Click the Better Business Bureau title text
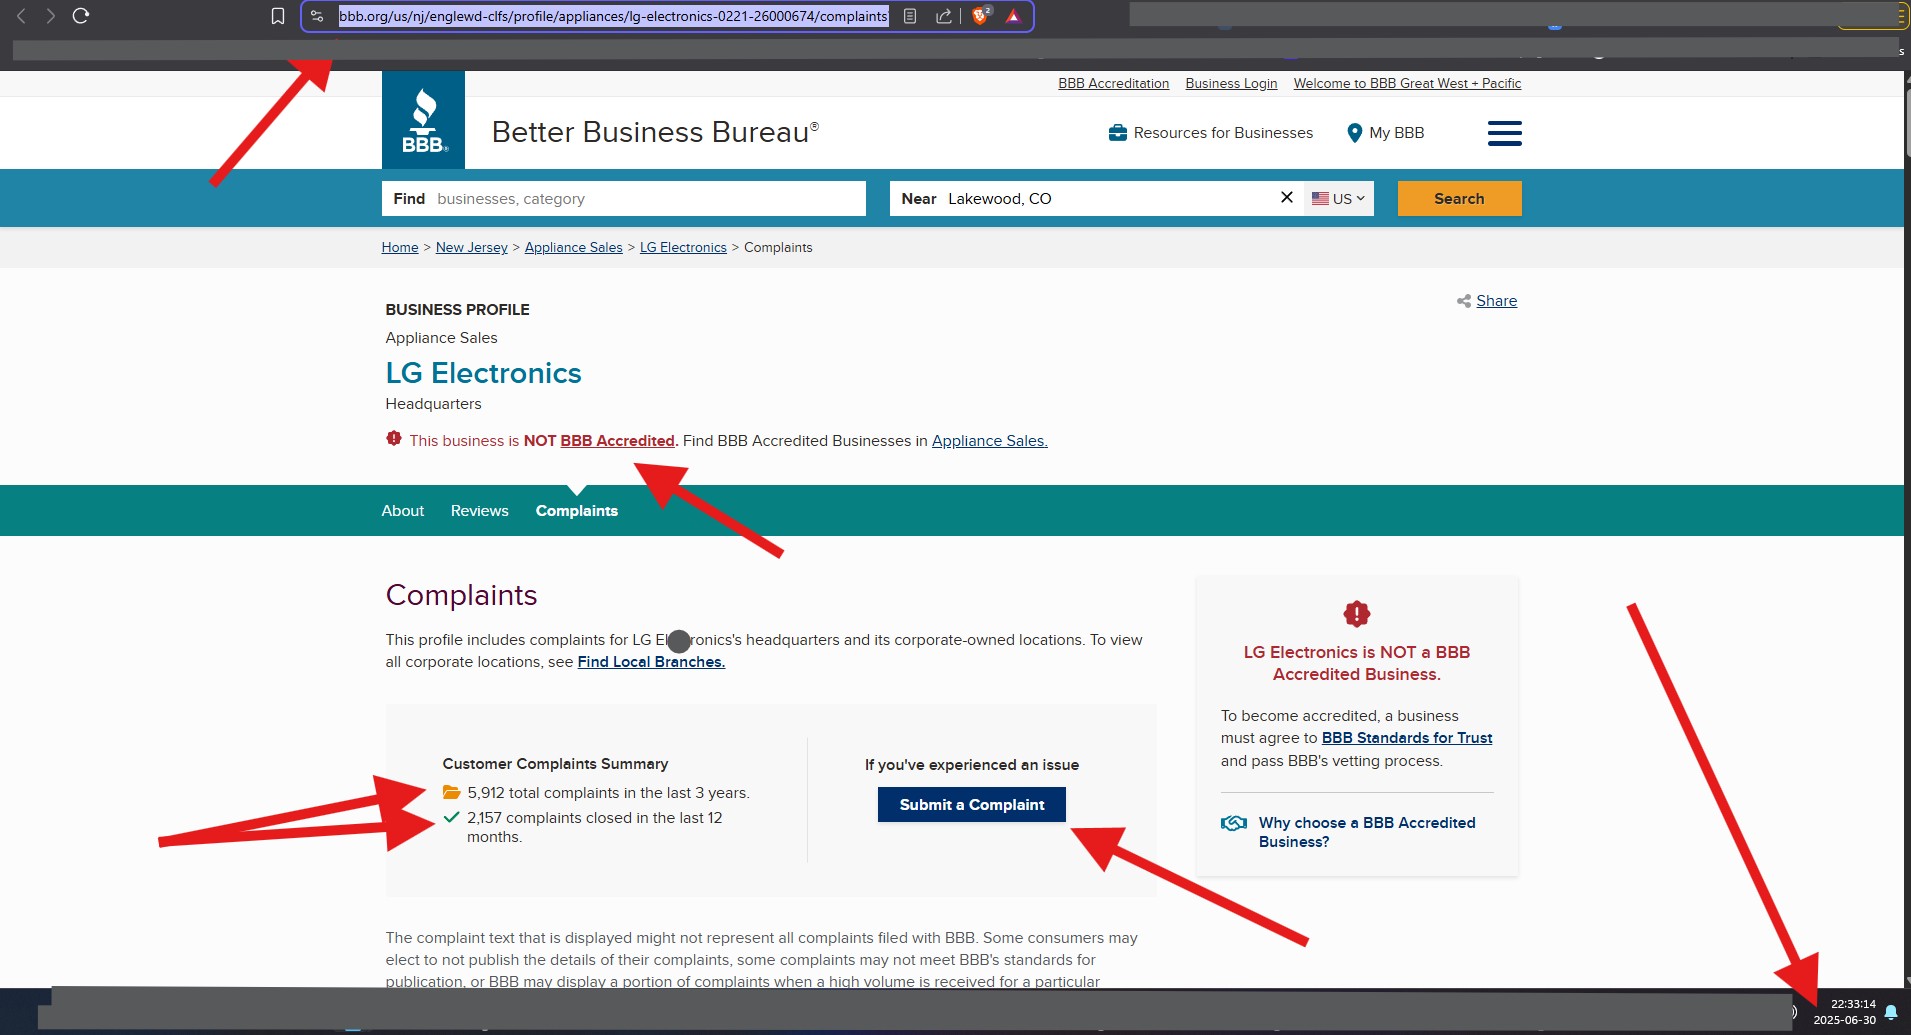1911x1035 pixels. tap(655, 132)
